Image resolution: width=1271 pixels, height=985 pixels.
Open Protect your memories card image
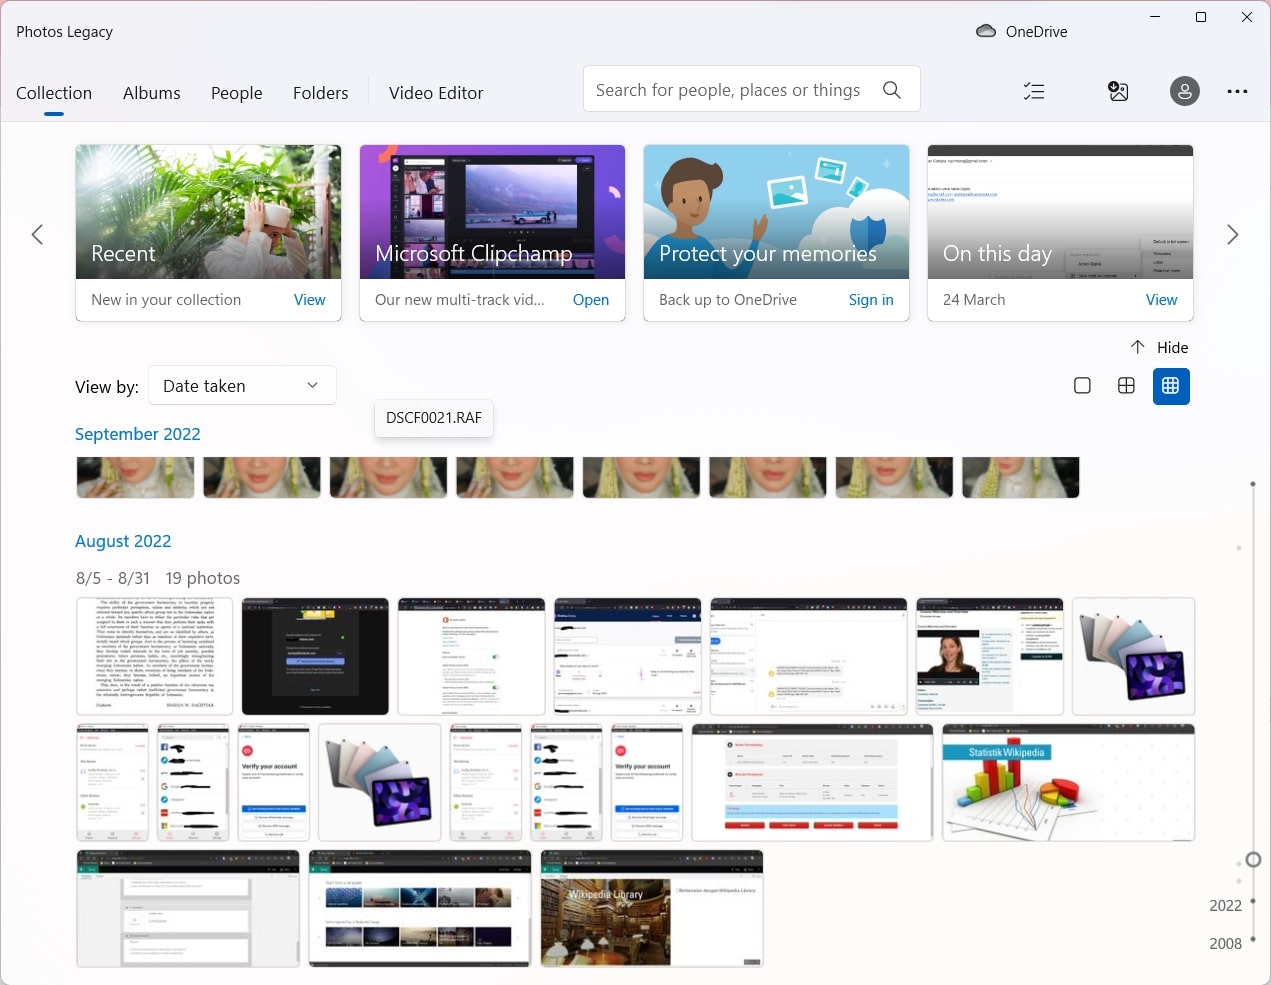[776, 212]
